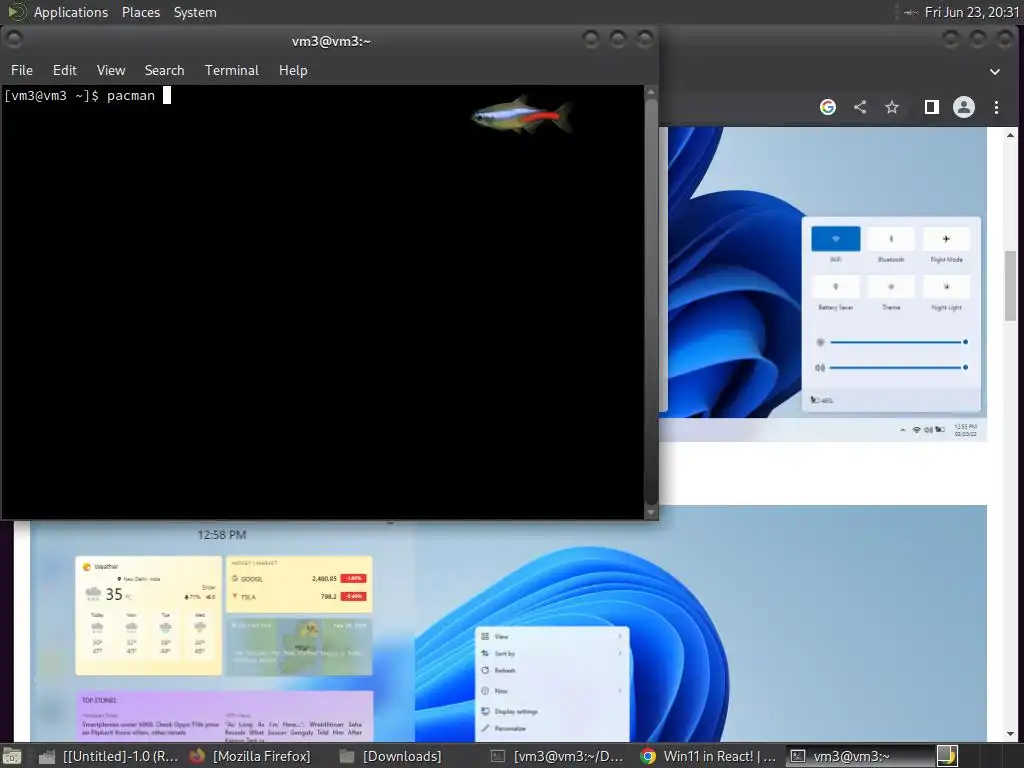Click 'New' in the pictured context menu
This screenshot has height=768, width=1024.
pos(501,691)
